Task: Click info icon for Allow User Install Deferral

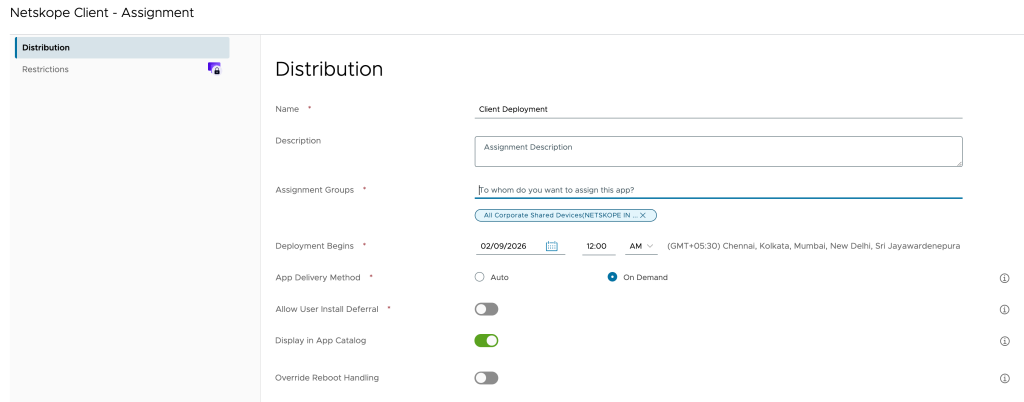Action: [1004, 309]
